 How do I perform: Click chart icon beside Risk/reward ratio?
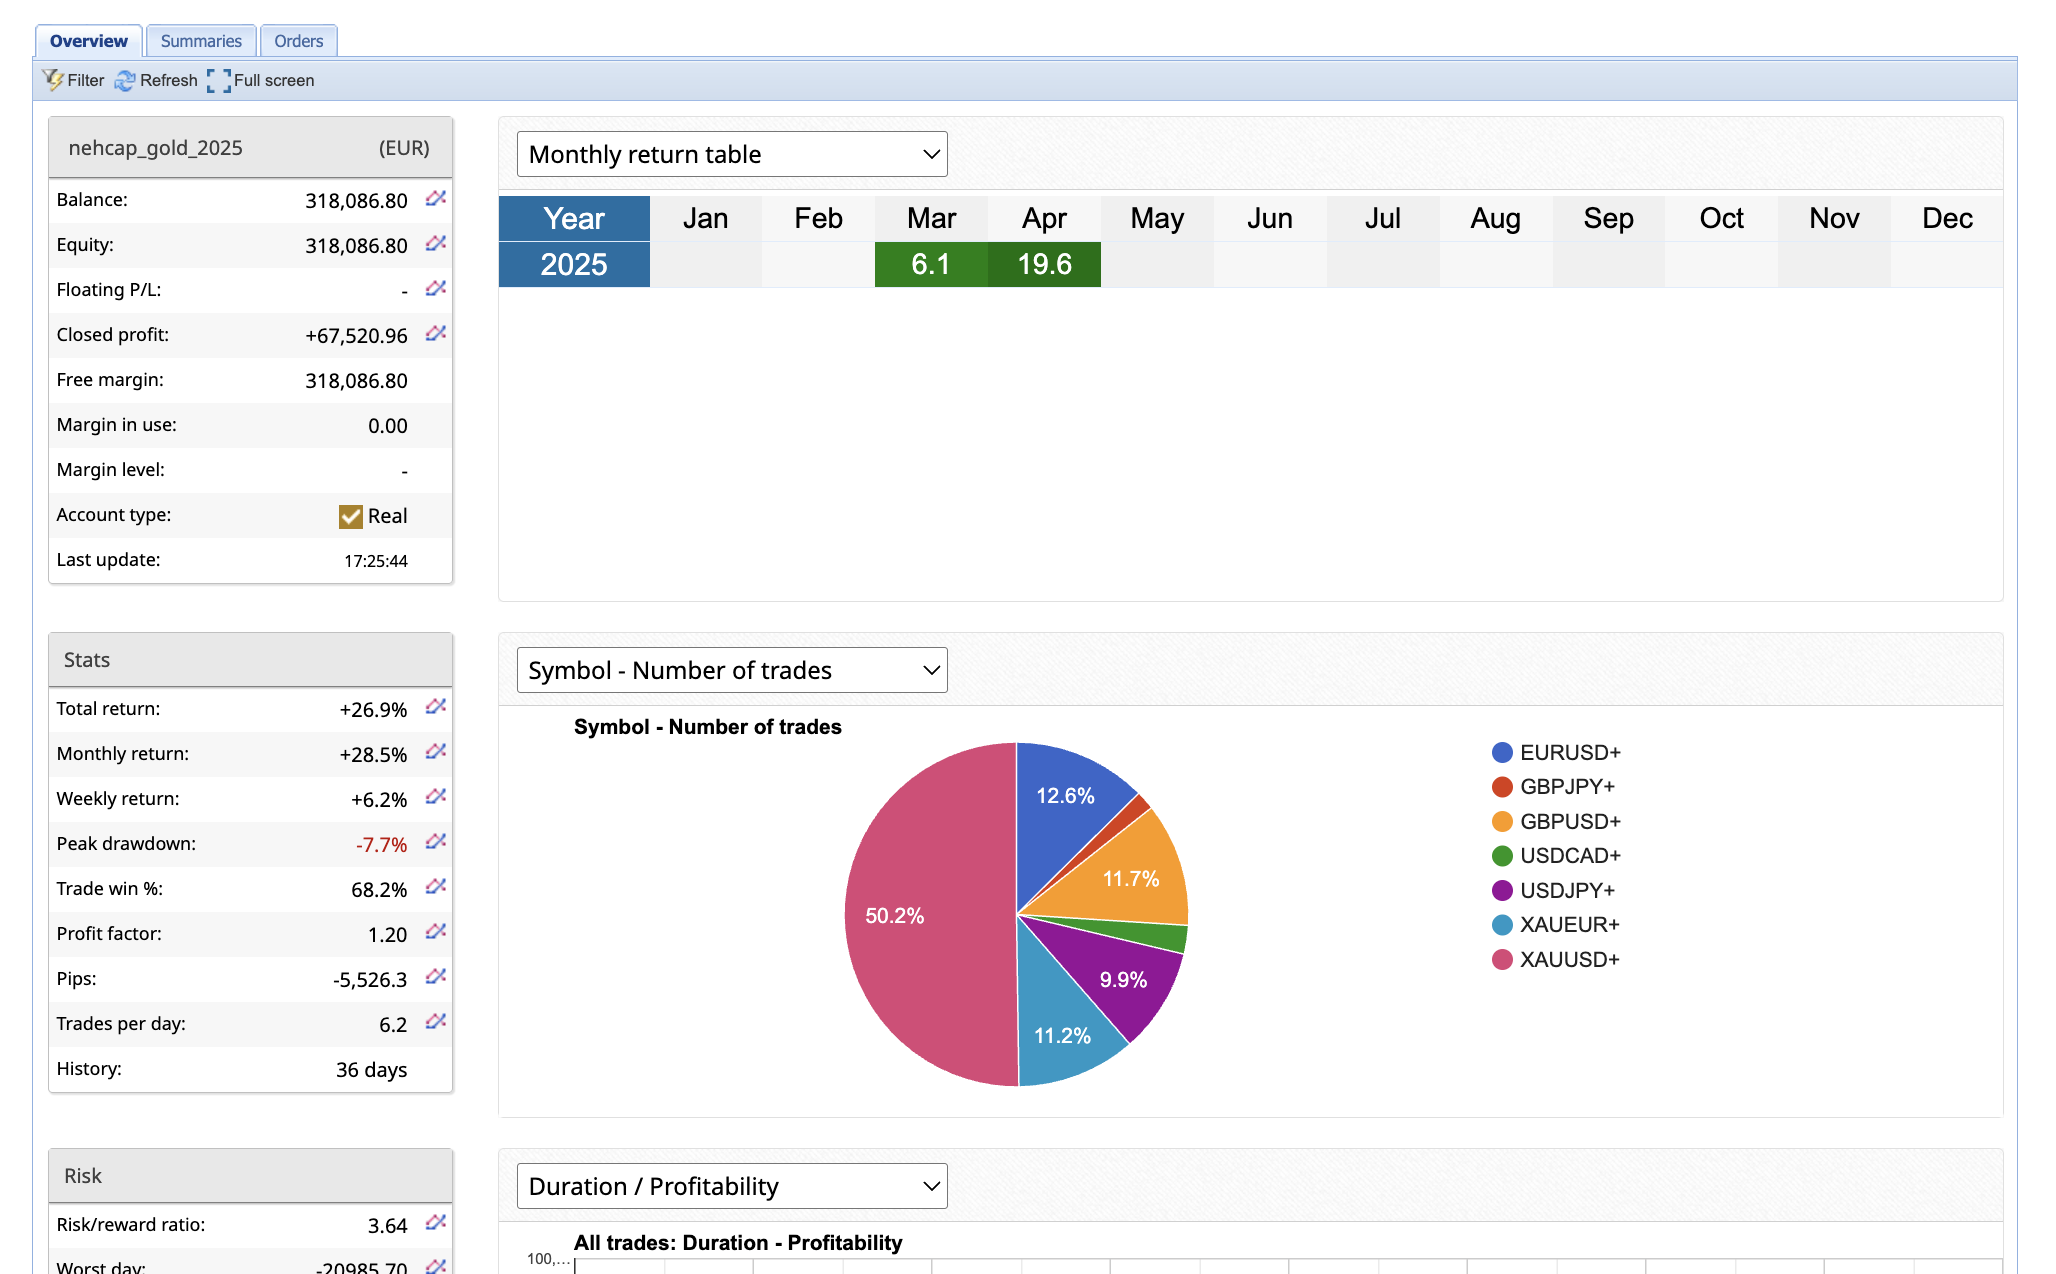pos(435,1223)
